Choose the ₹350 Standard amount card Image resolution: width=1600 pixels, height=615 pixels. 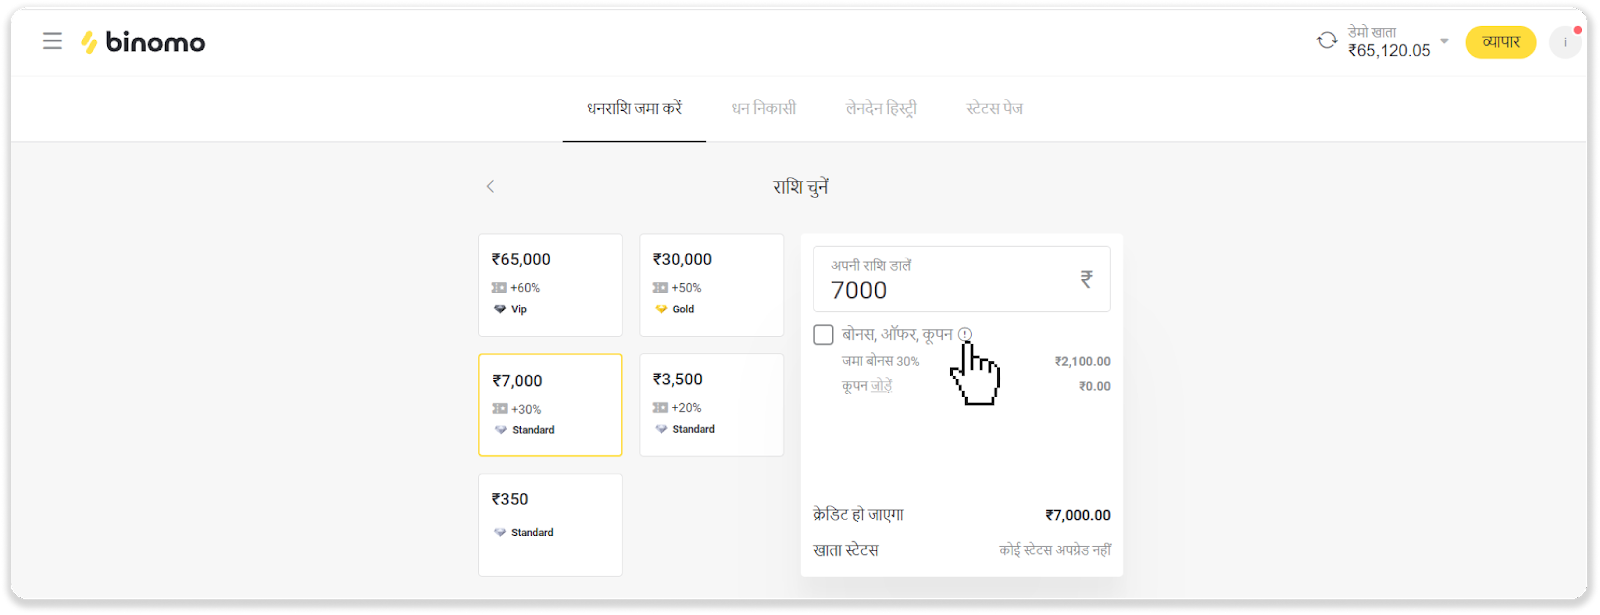click(550, 524)
